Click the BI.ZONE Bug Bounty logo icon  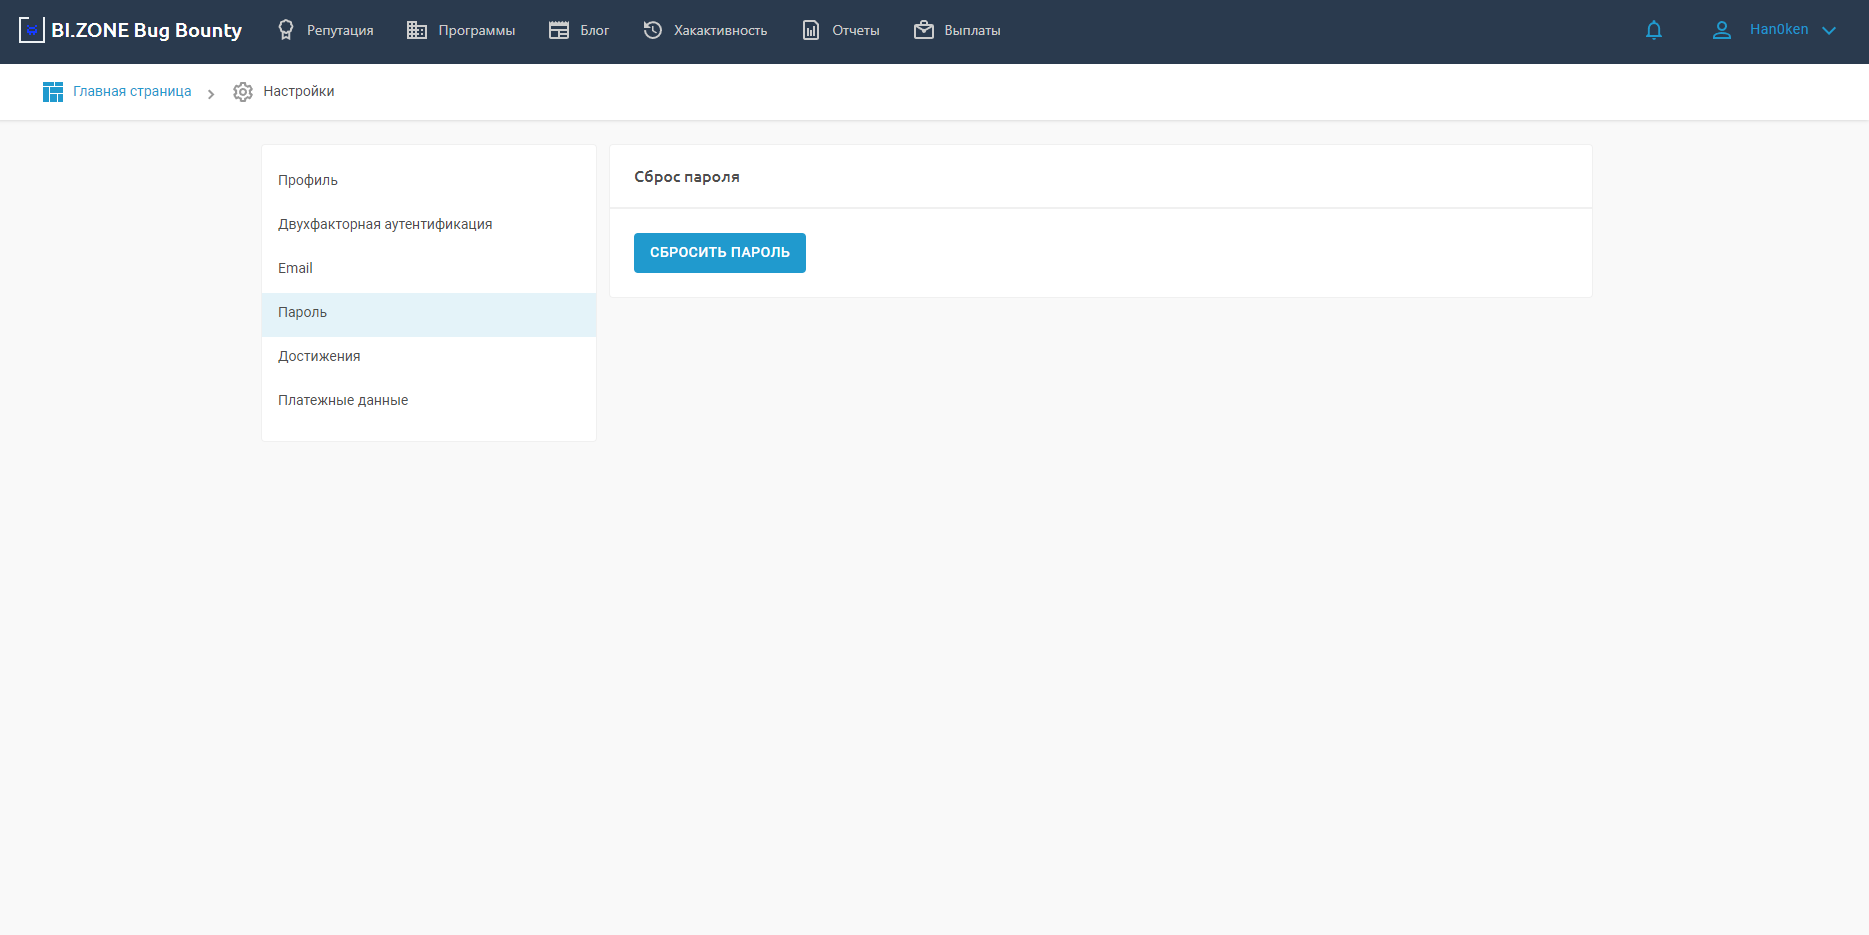pyautogui.click(x=31, y=30)
